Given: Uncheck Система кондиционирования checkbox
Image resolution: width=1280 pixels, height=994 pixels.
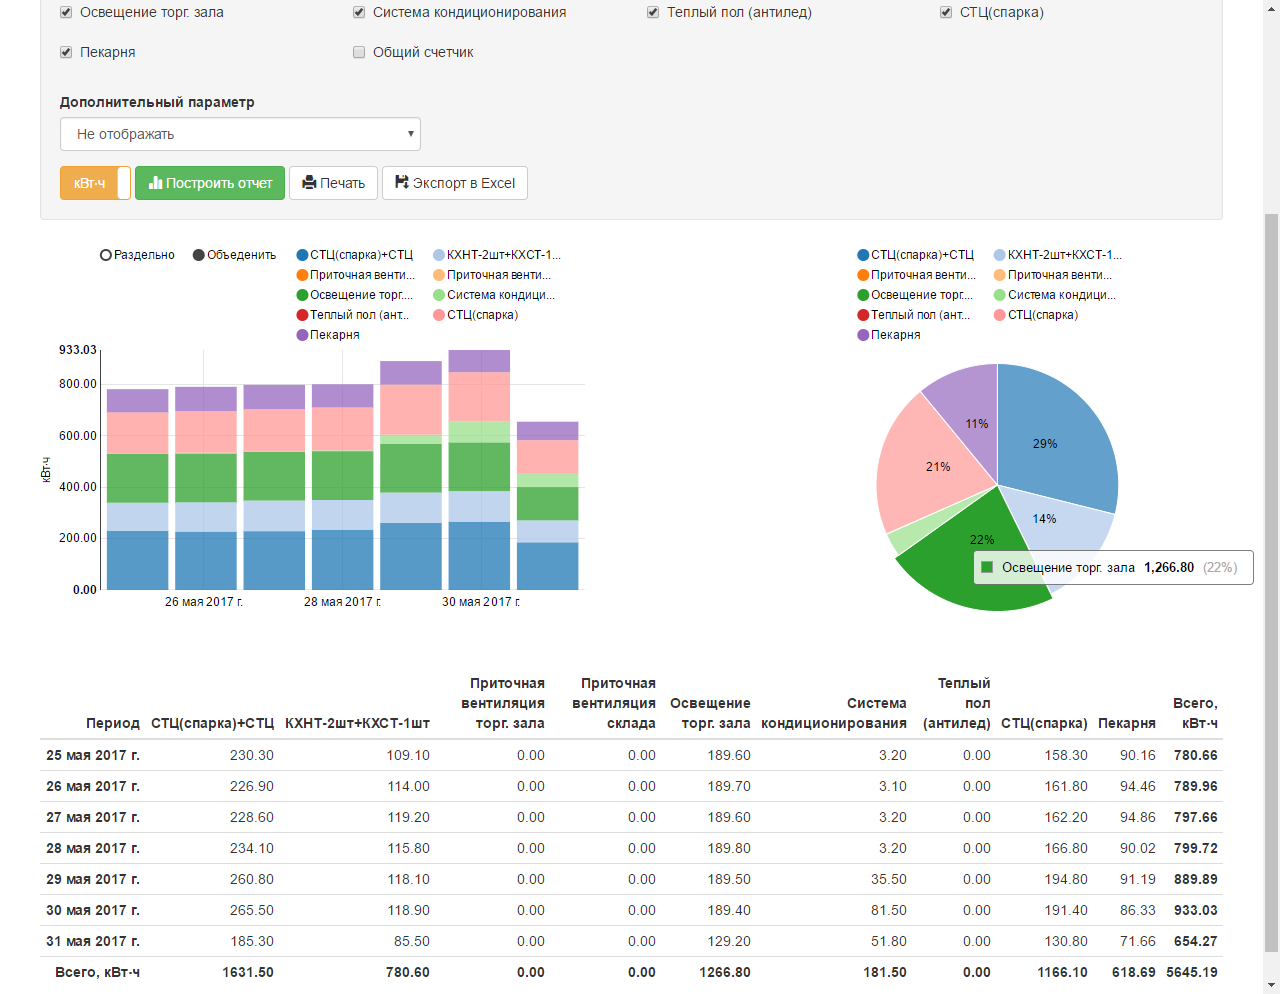Looking at the screenshot, I should (359, 12).
